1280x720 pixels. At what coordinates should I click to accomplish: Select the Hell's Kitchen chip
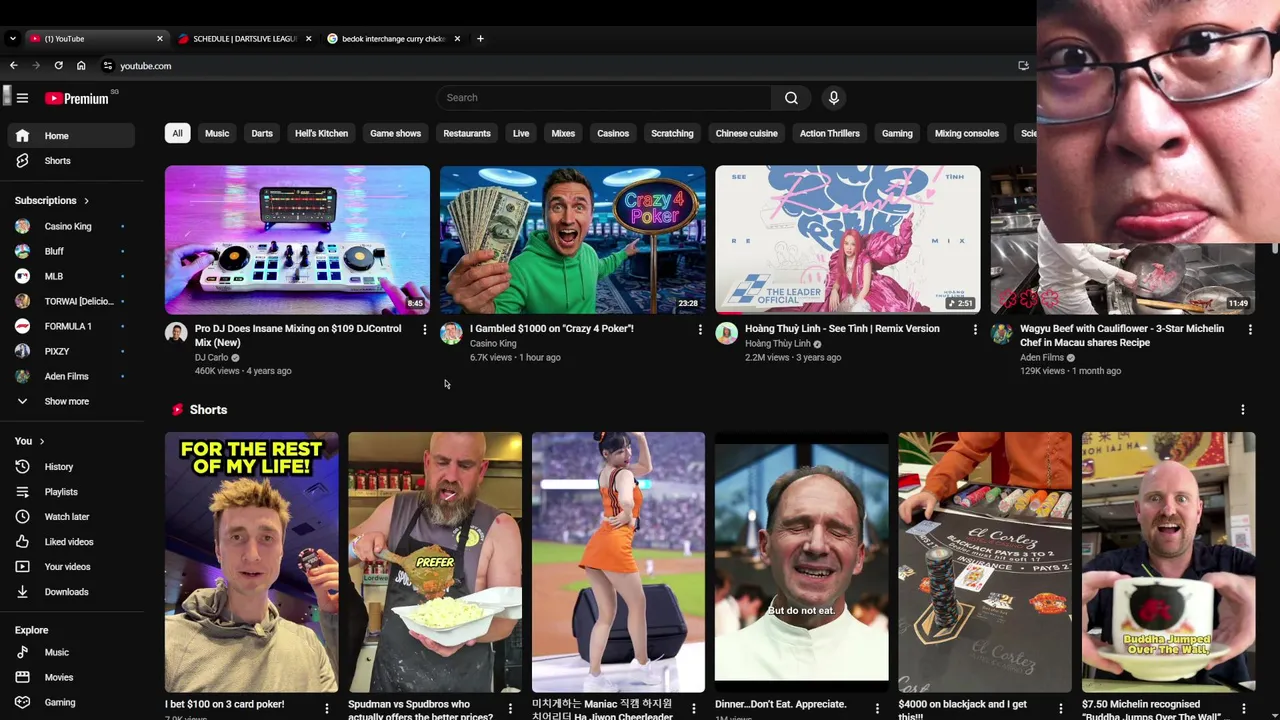coord(321,134)
